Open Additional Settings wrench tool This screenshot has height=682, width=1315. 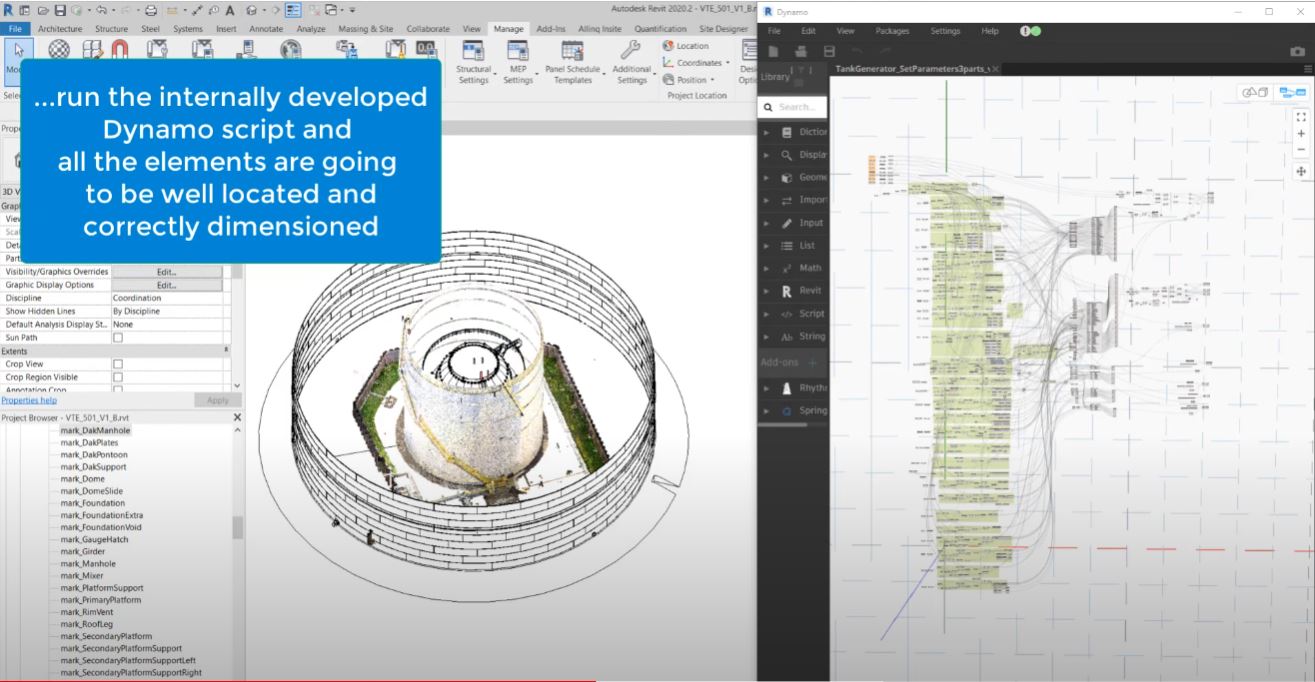[x=631, y=62]
